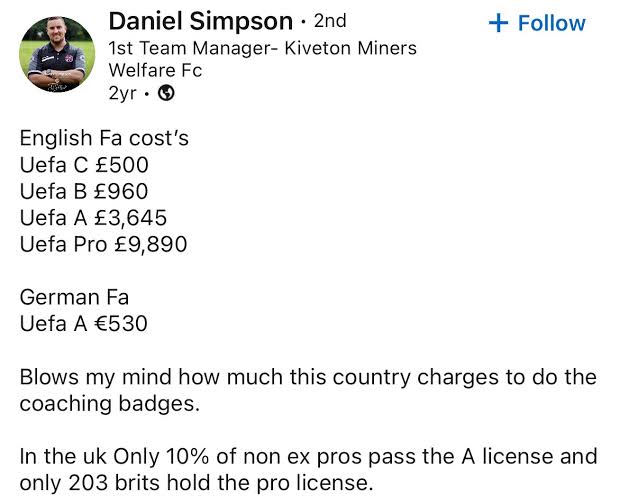Click the Welfare Fc headline line
This screenshot has height=496, width=619.
155,70
